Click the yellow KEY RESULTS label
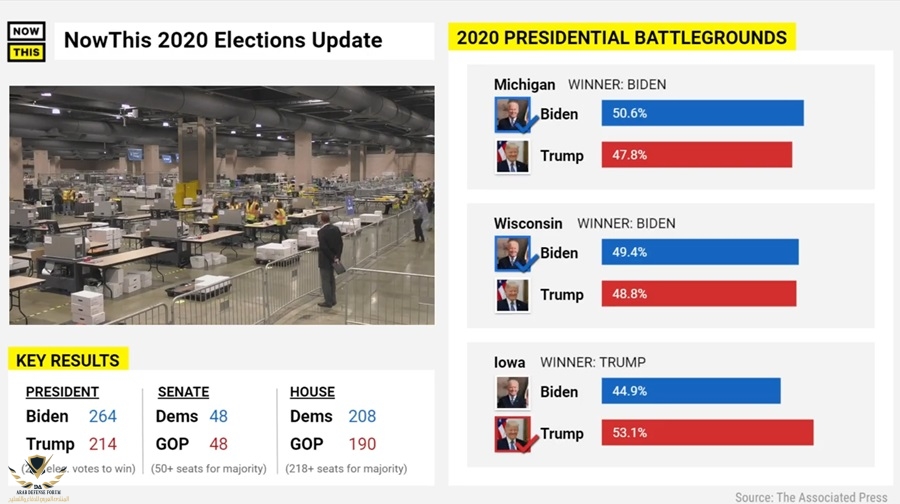The image size is (900, 504). click(68, 360)
